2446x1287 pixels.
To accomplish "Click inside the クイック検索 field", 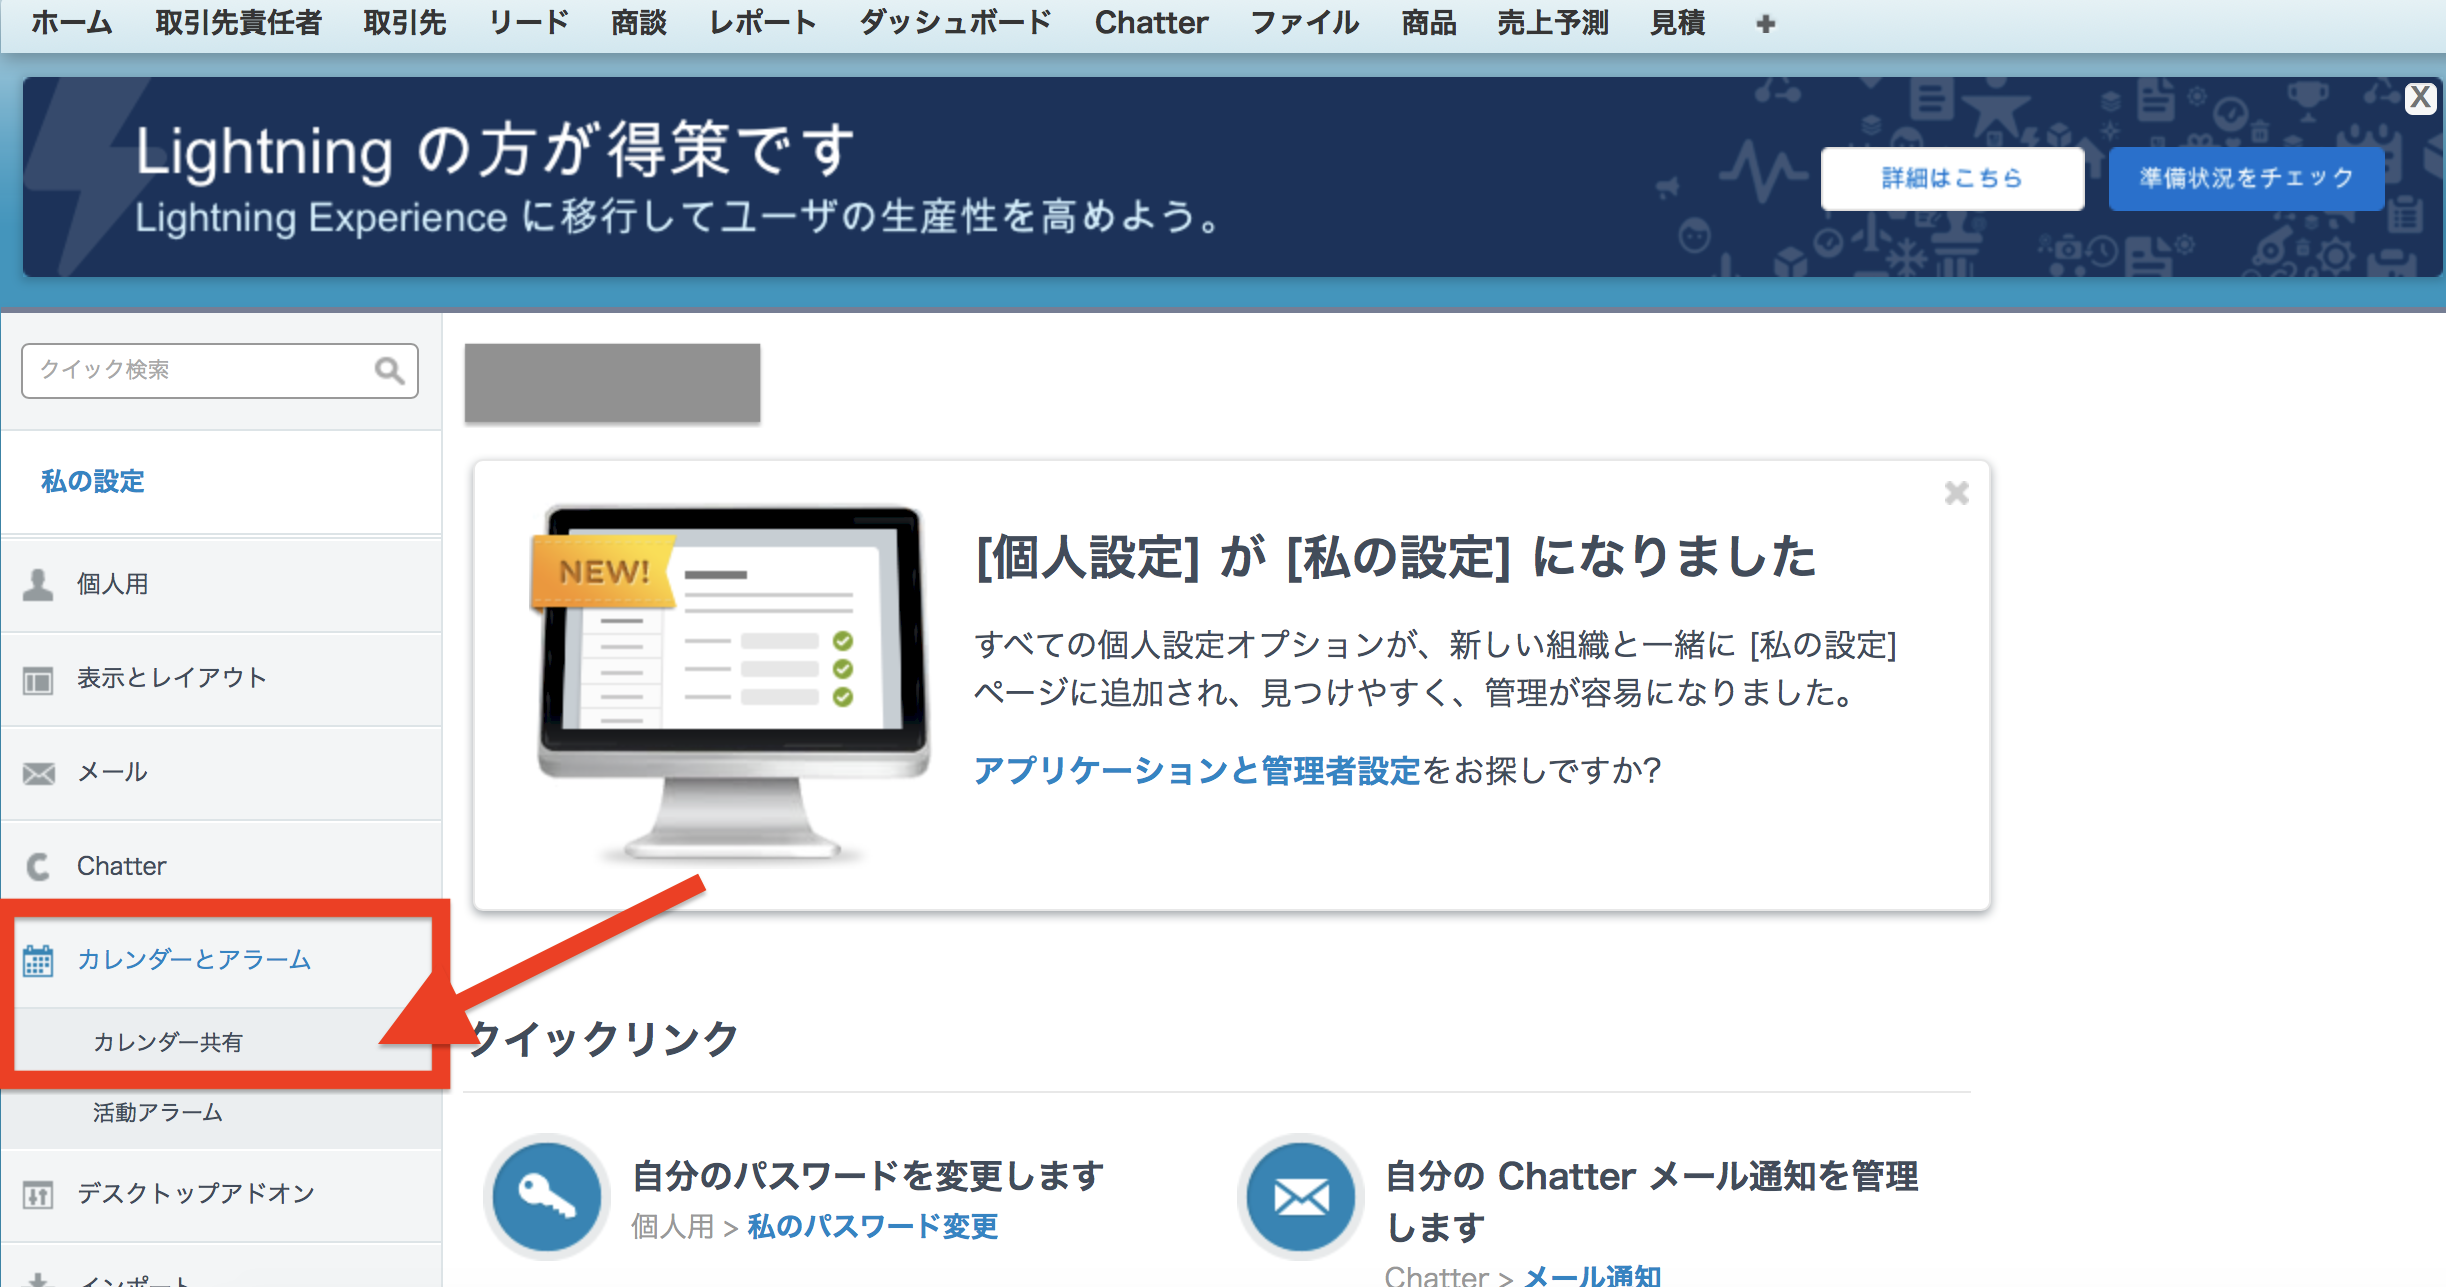I will [x=200, y=370].
